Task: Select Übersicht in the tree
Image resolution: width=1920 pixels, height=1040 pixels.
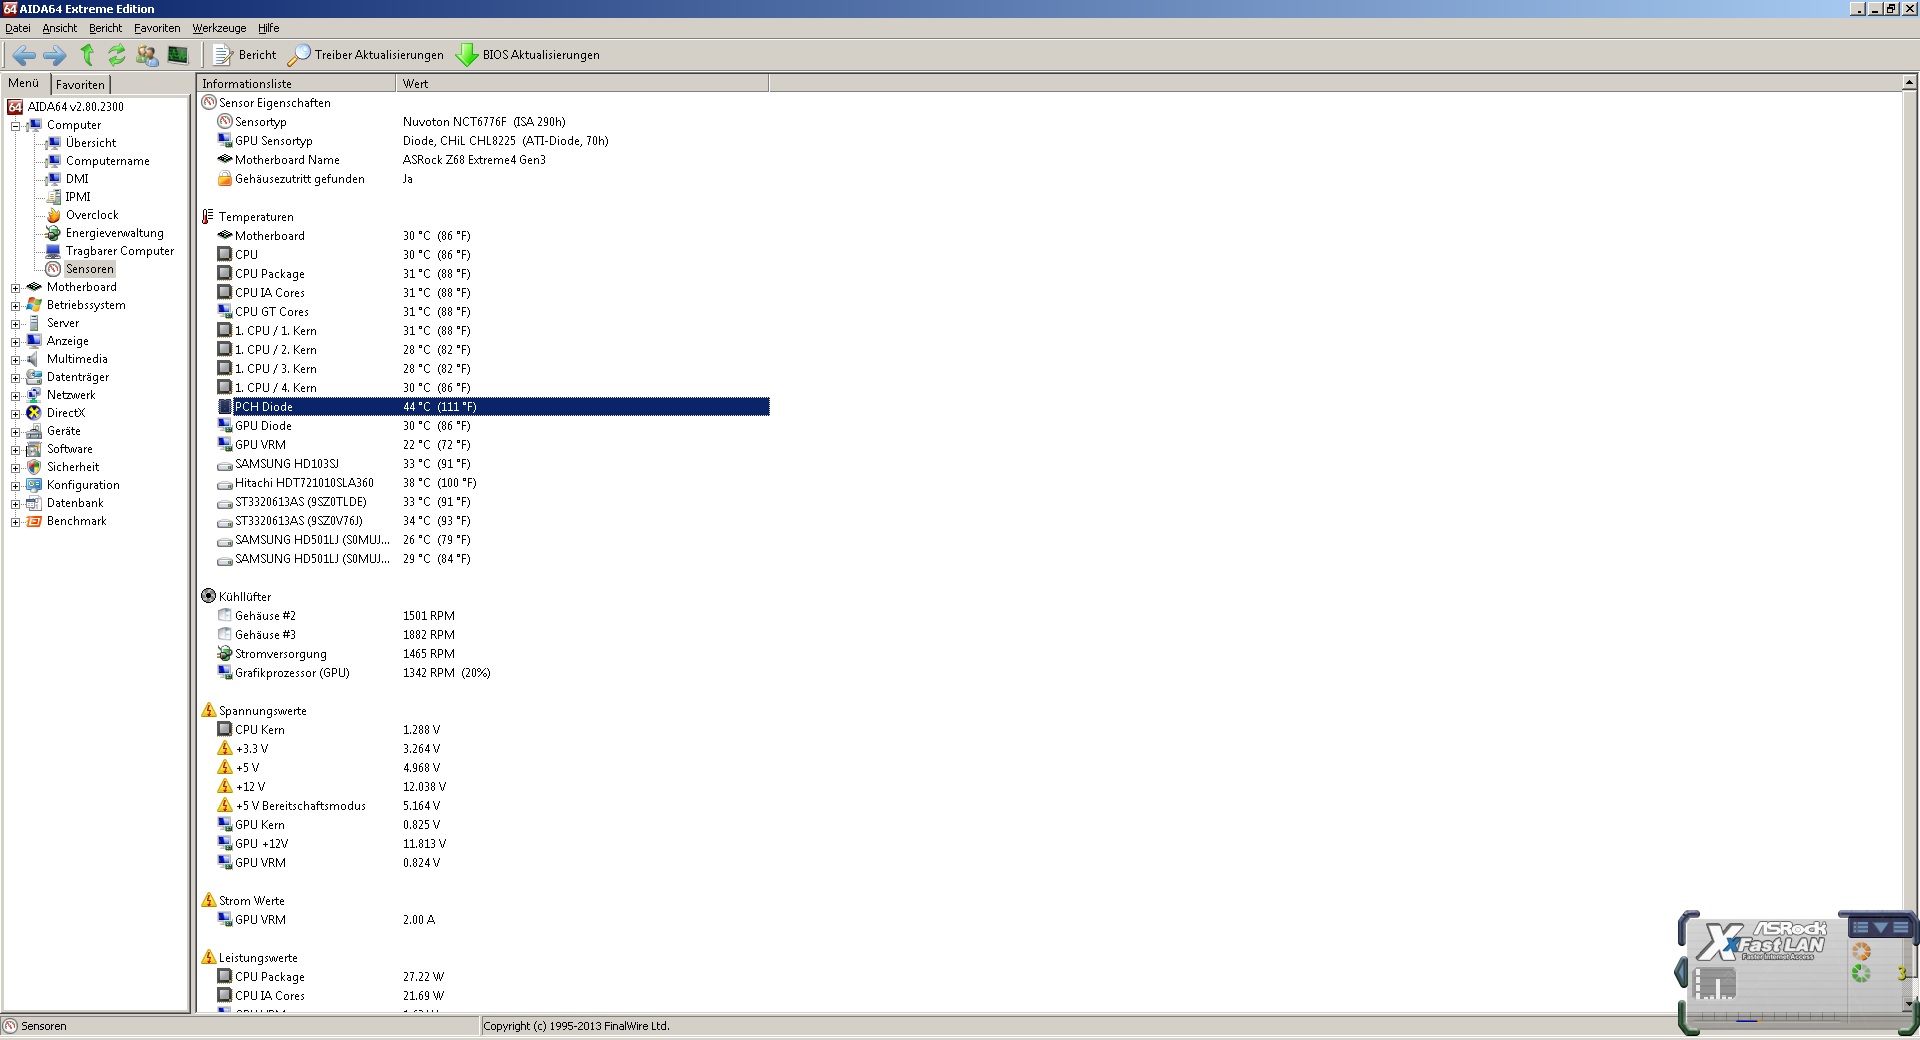Action: click(91, 143)
